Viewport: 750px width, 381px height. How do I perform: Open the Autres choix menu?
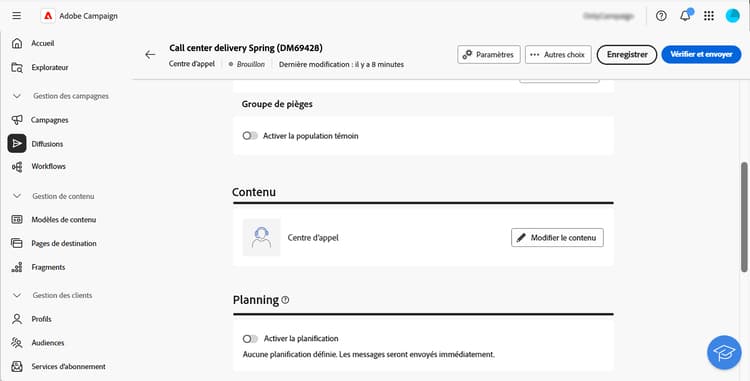[x=558, y=54]
